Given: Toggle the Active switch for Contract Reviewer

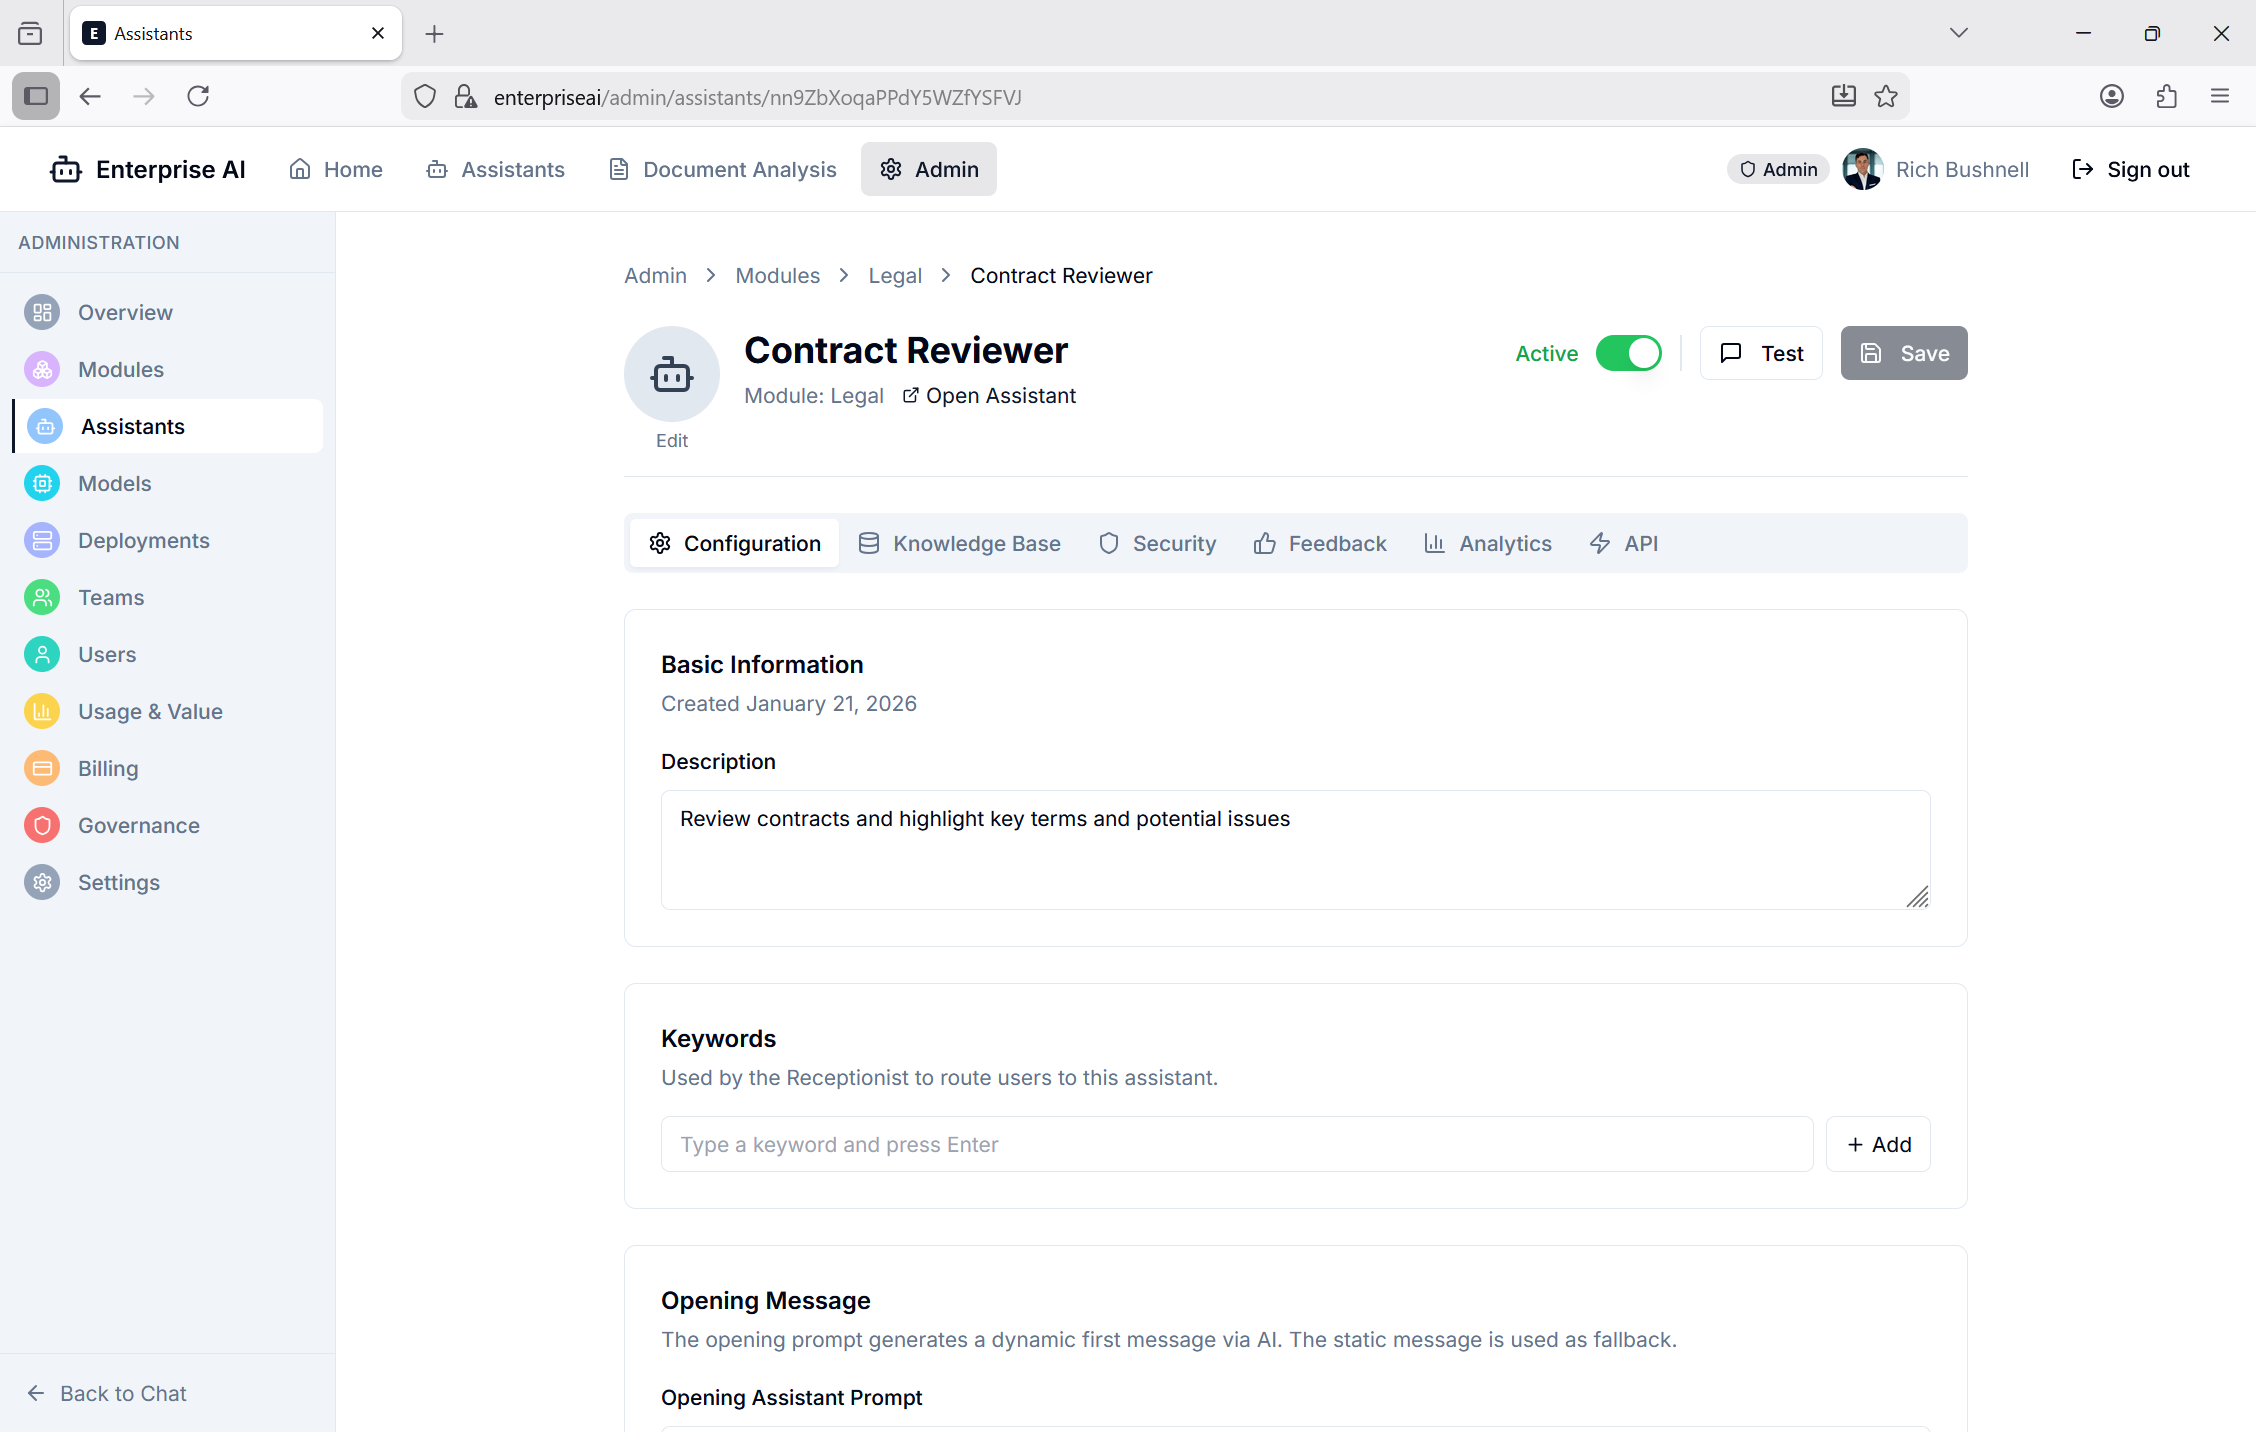Looking at the screenshot, I should pyautogui.click(x=1628, y=353).
